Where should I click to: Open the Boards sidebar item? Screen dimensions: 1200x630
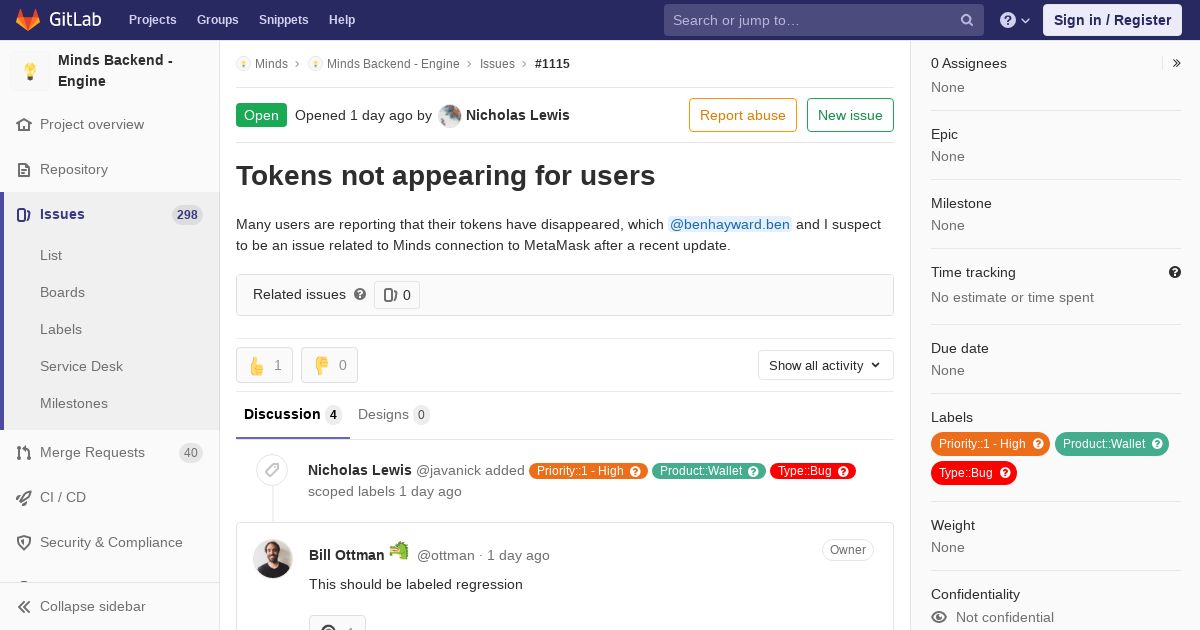(x=62, y=292)
